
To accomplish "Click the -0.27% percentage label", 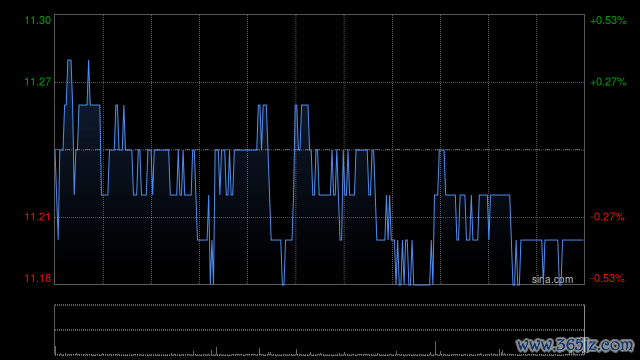I will coord(607,217).
